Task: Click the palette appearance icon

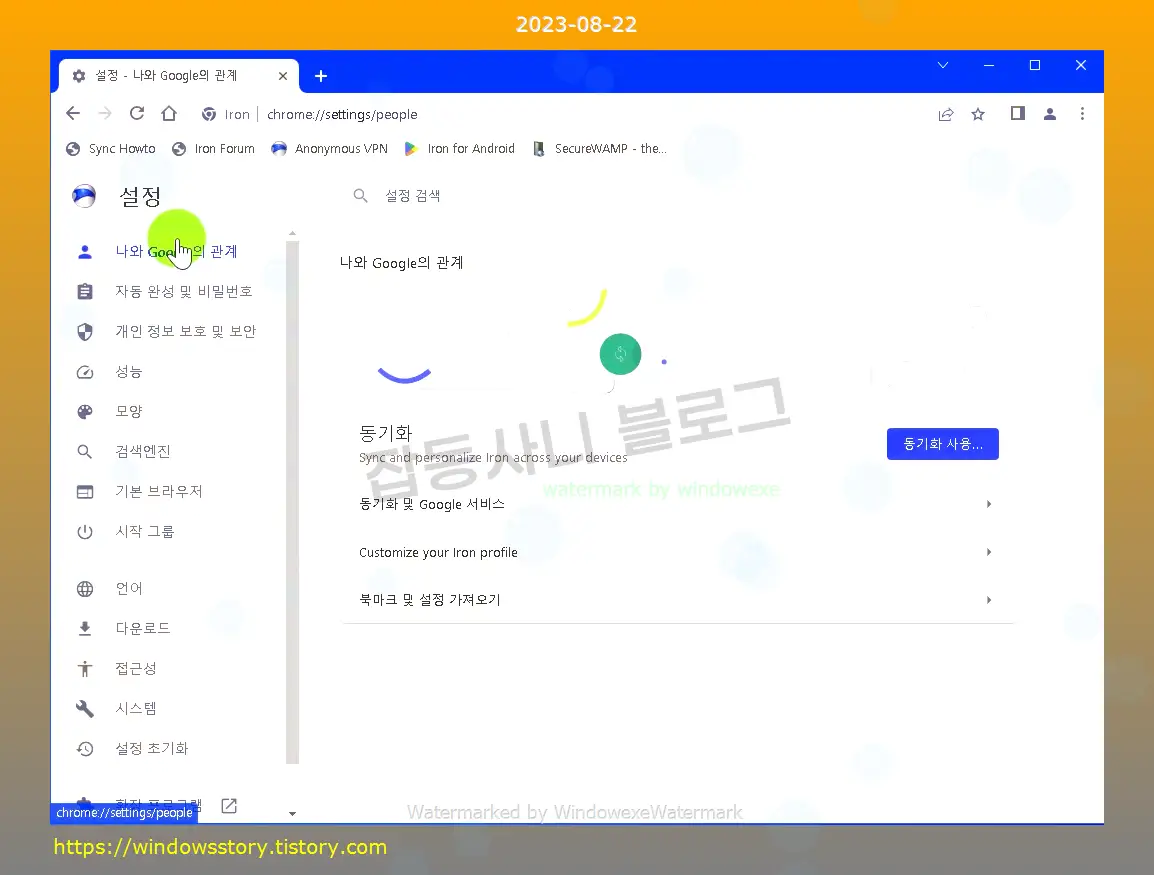Action: pyautogui.click(x=85, y=411)
